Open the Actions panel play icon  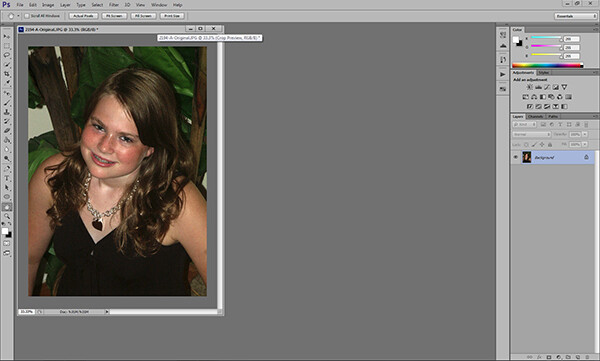503,74
